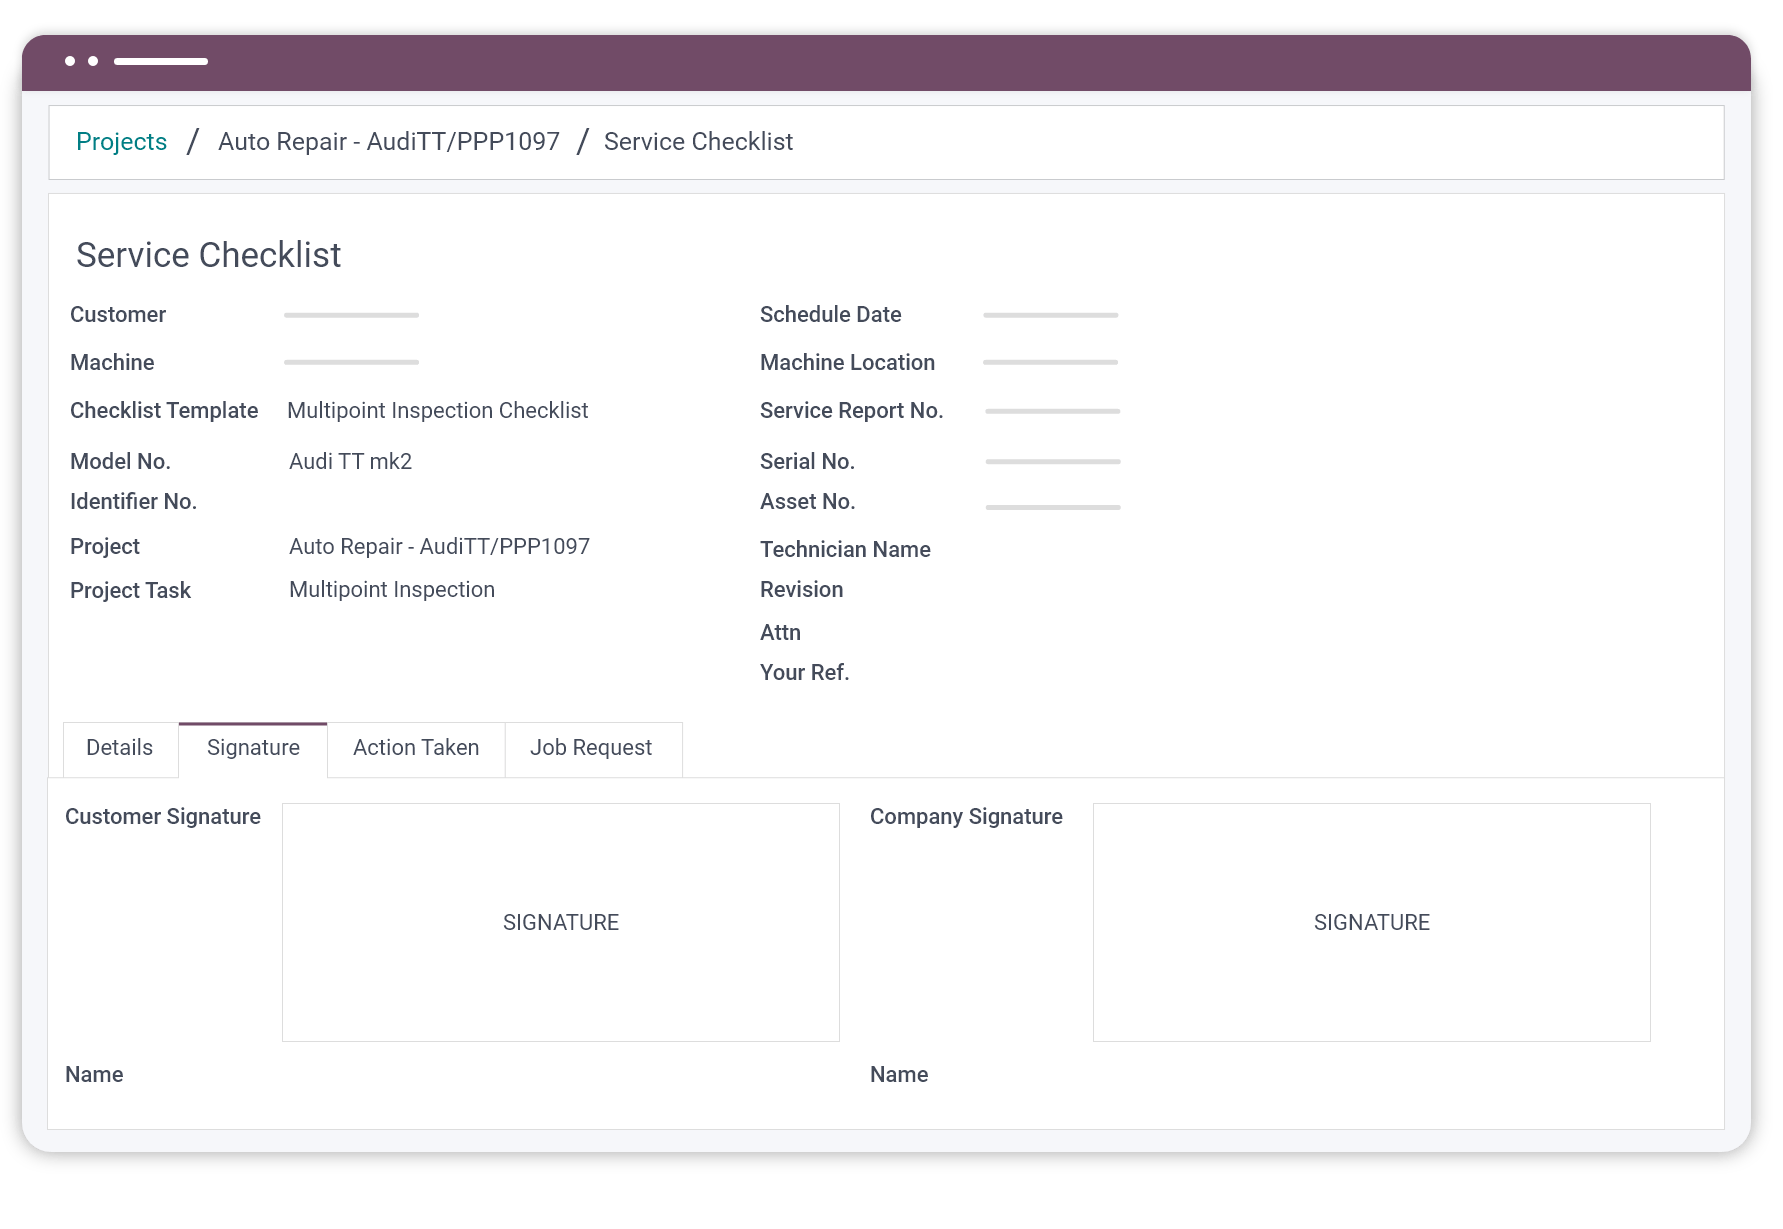The width and height of the screenshot is (1783, 1229).
Task: Click the Machine field
Action: pos(351,362)
